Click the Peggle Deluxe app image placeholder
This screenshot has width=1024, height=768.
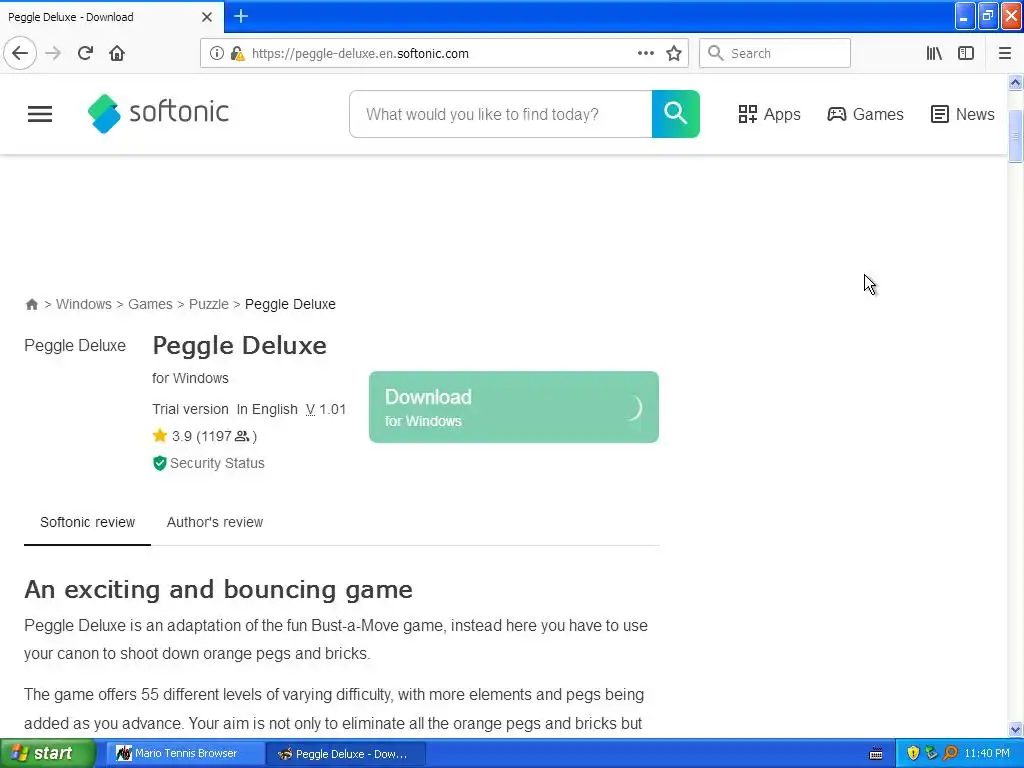(75, 345)
